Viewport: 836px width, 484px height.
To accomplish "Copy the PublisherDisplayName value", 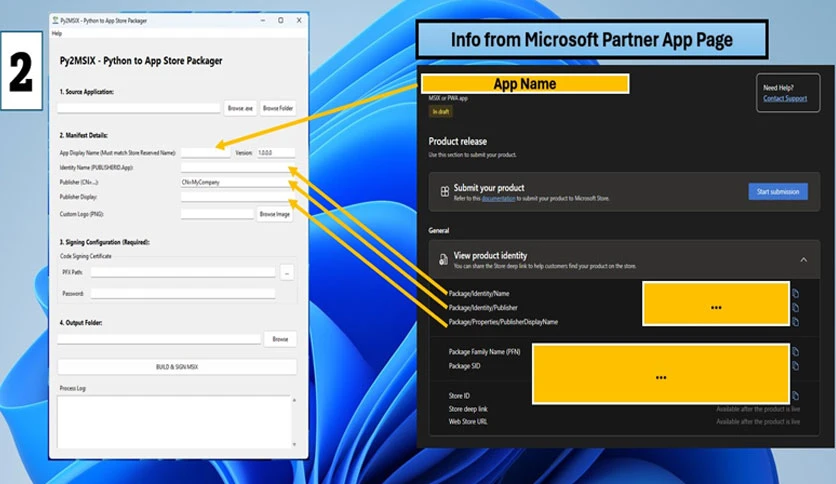I will click(x=795, y=322).
